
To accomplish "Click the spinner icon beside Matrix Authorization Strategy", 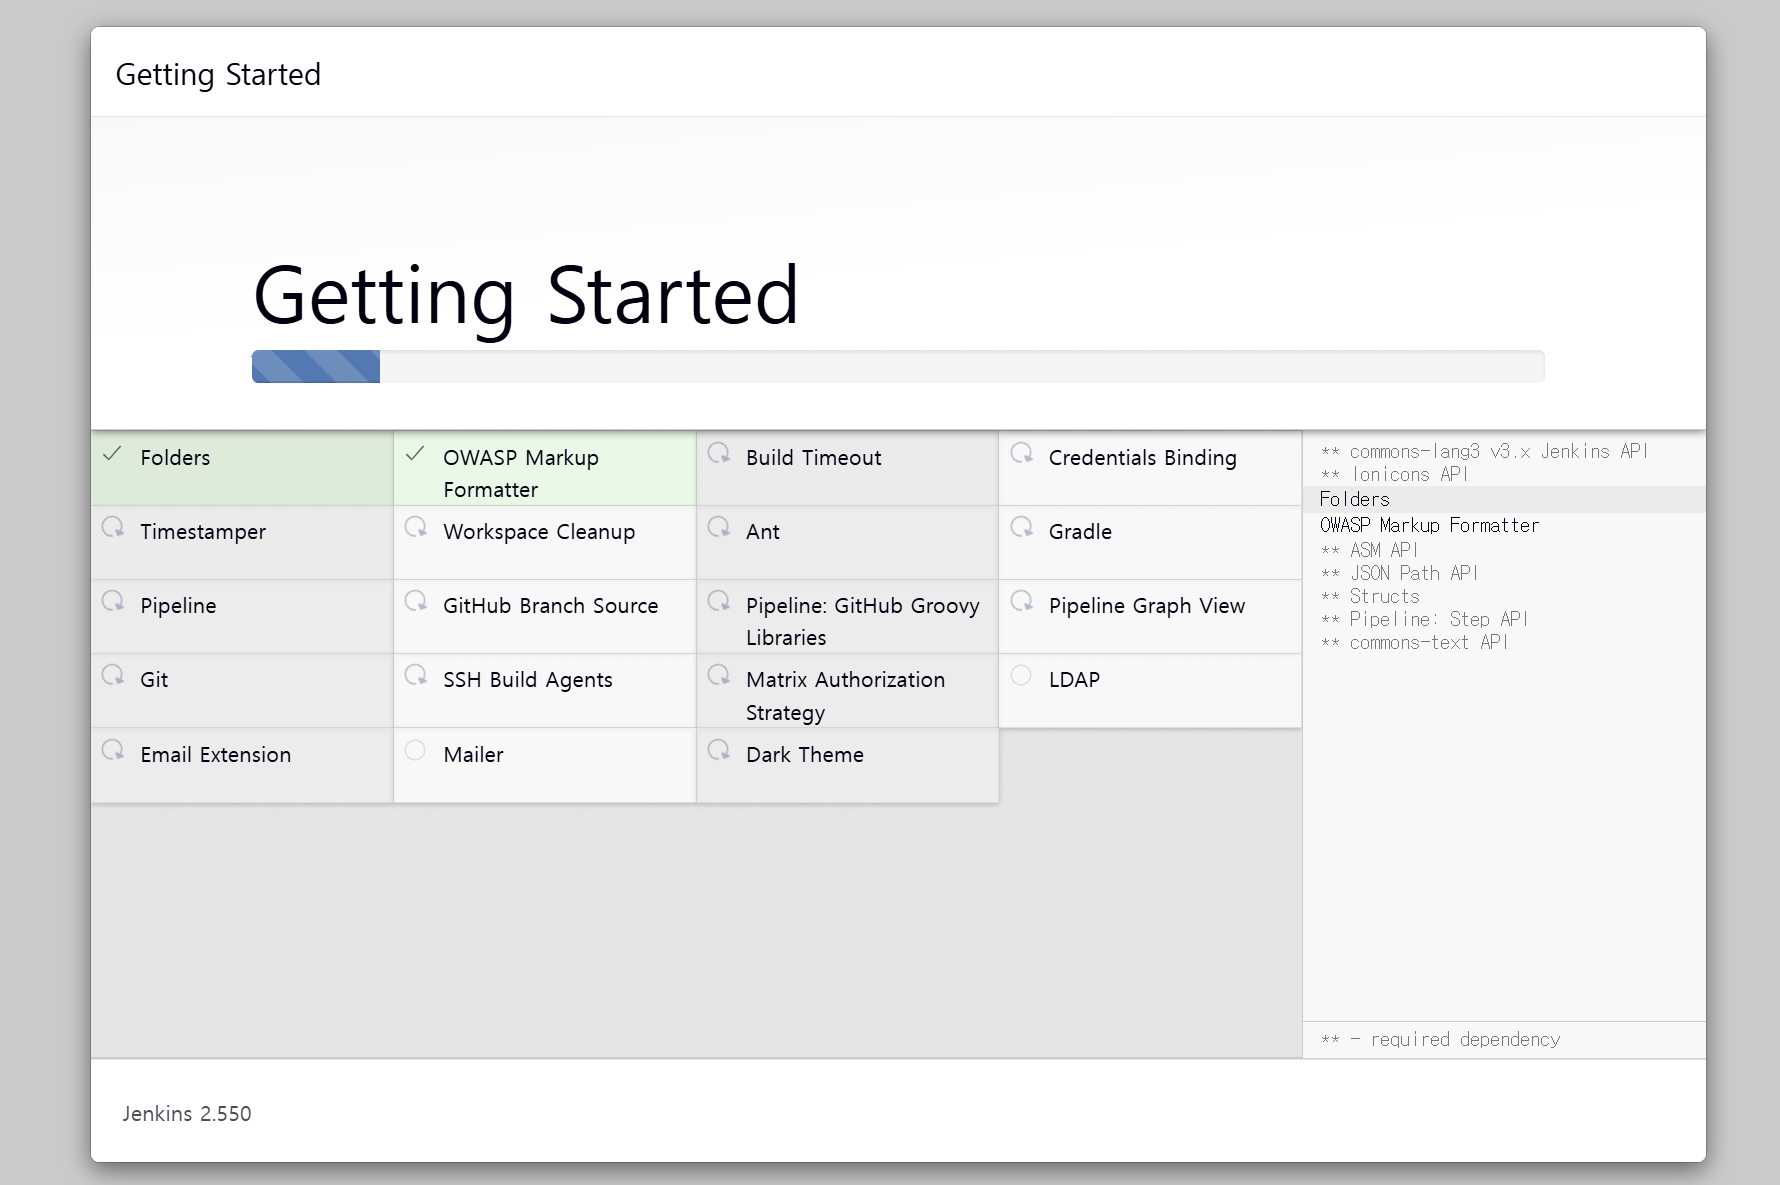I will point(719,675).
